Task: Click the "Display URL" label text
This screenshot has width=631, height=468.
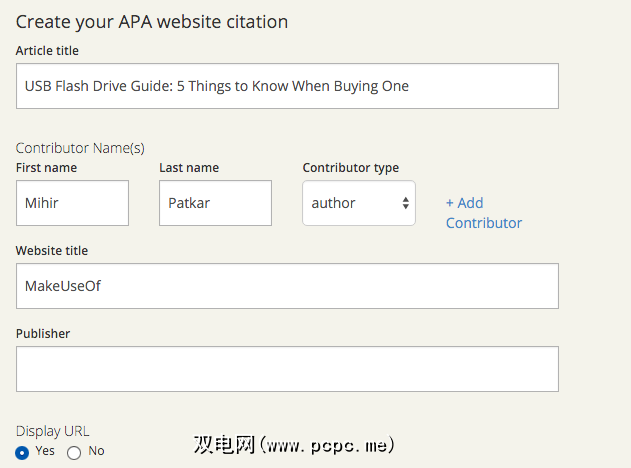Action: [52, 431]
